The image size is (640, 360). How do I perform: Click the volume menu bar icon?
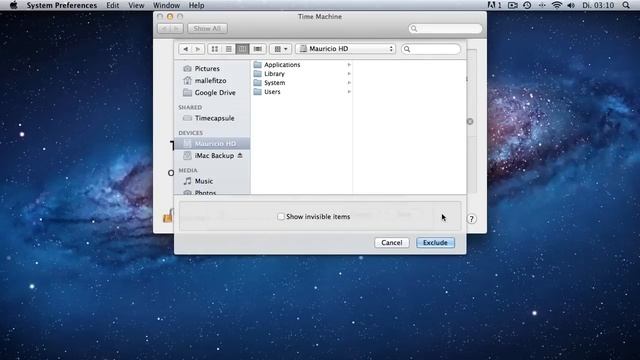(x=571, y=5)
